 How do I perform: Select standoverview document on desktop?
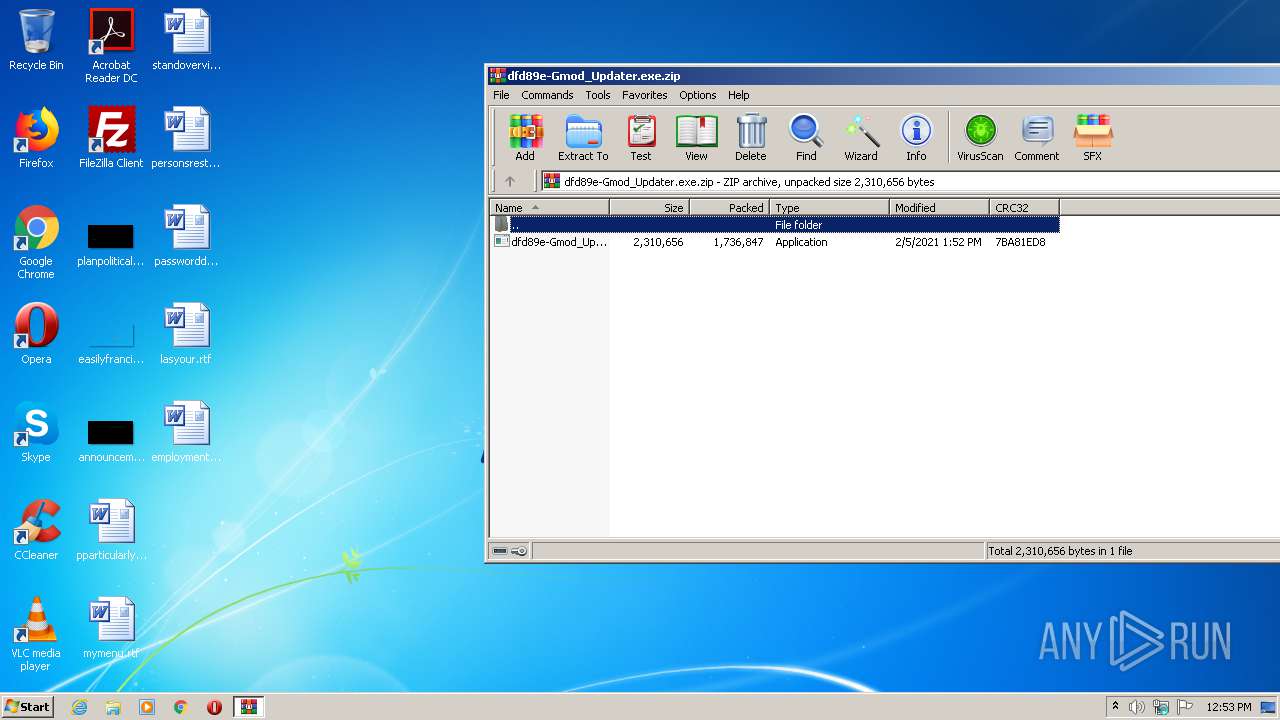point(186,40)
